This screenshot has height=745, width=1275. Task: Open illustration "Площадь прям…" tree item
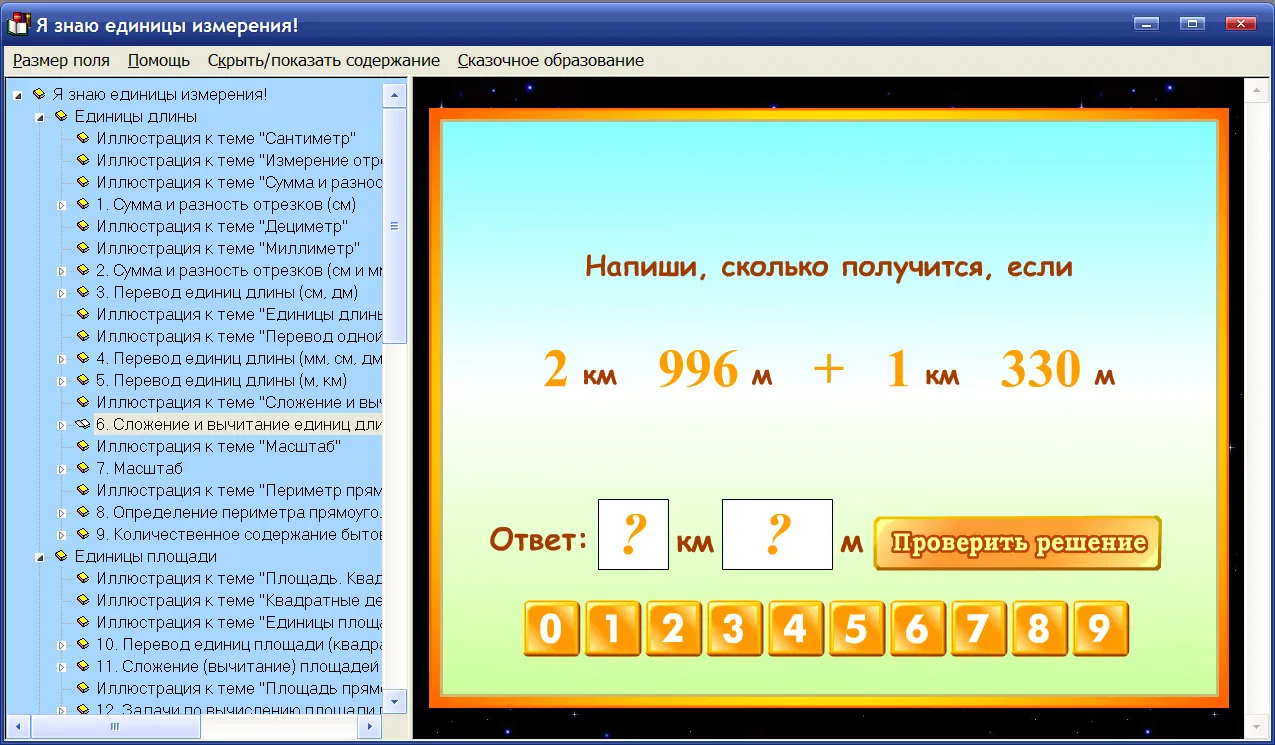coord(240,688)
